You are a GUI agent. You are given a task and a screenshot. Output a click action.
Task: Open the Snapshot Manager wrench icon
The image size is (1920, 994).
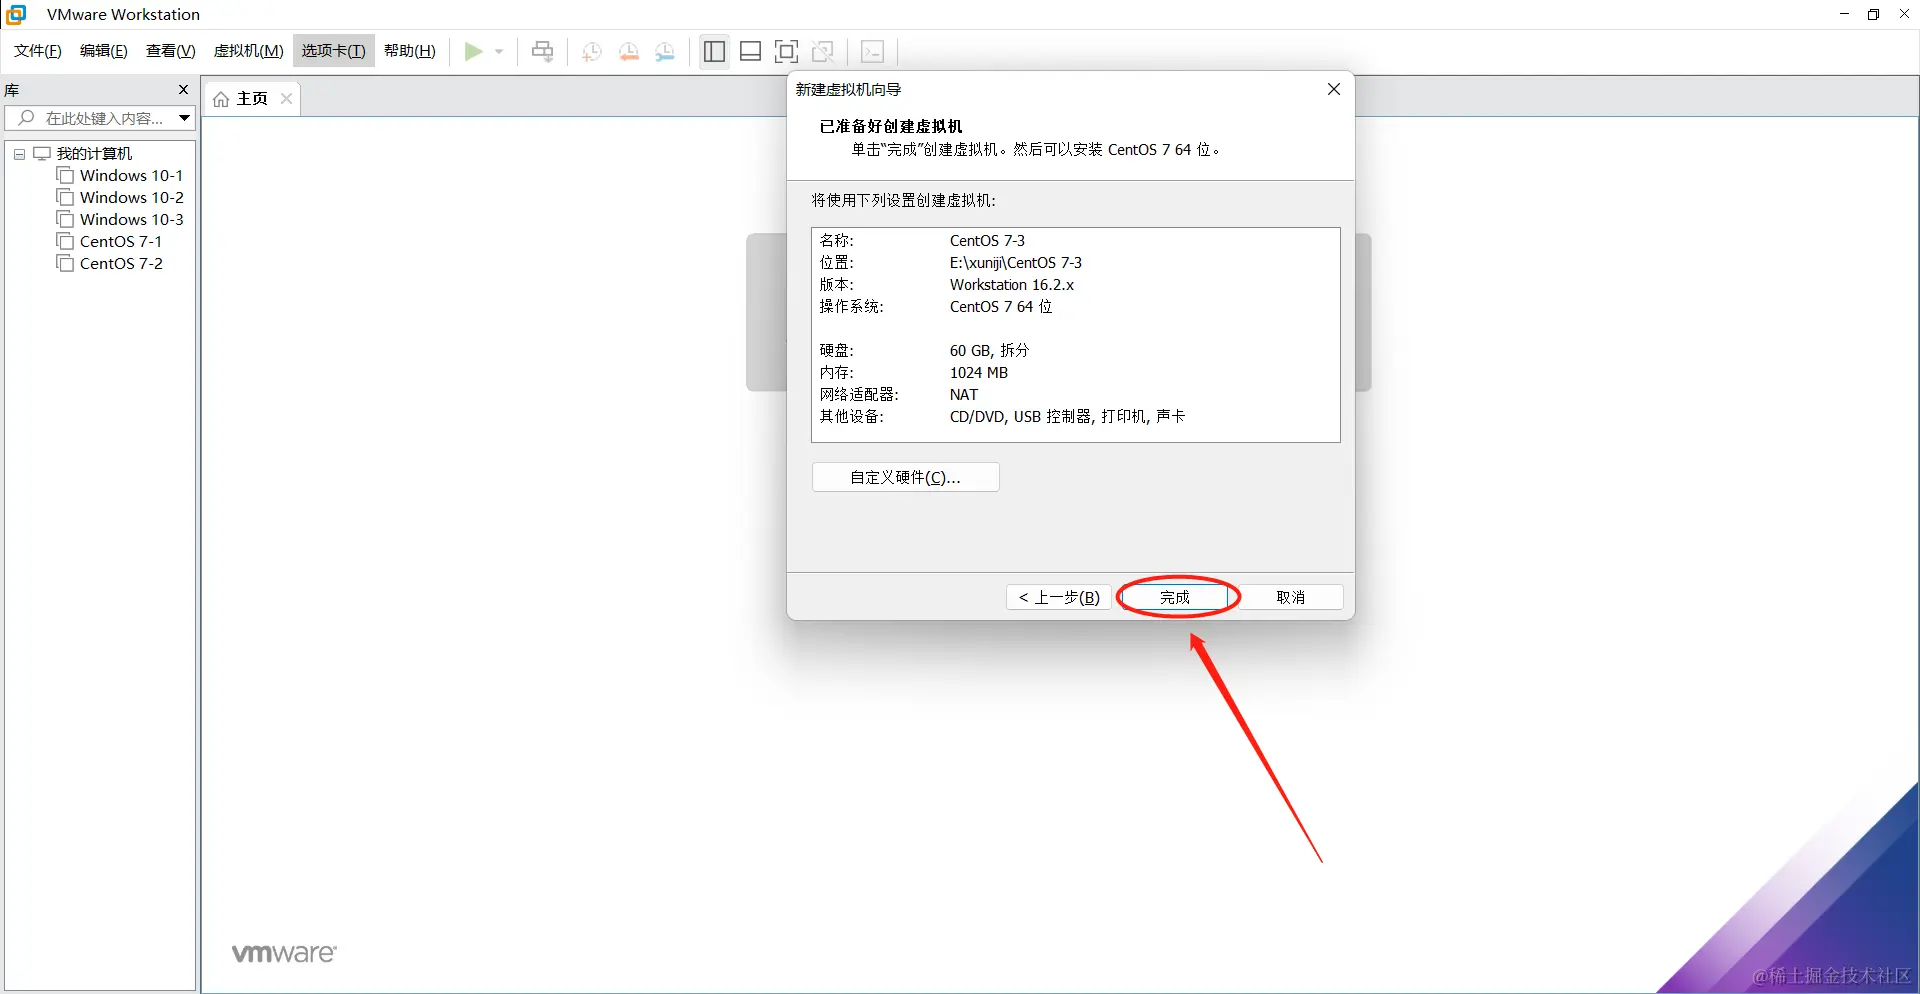point(666,51)
